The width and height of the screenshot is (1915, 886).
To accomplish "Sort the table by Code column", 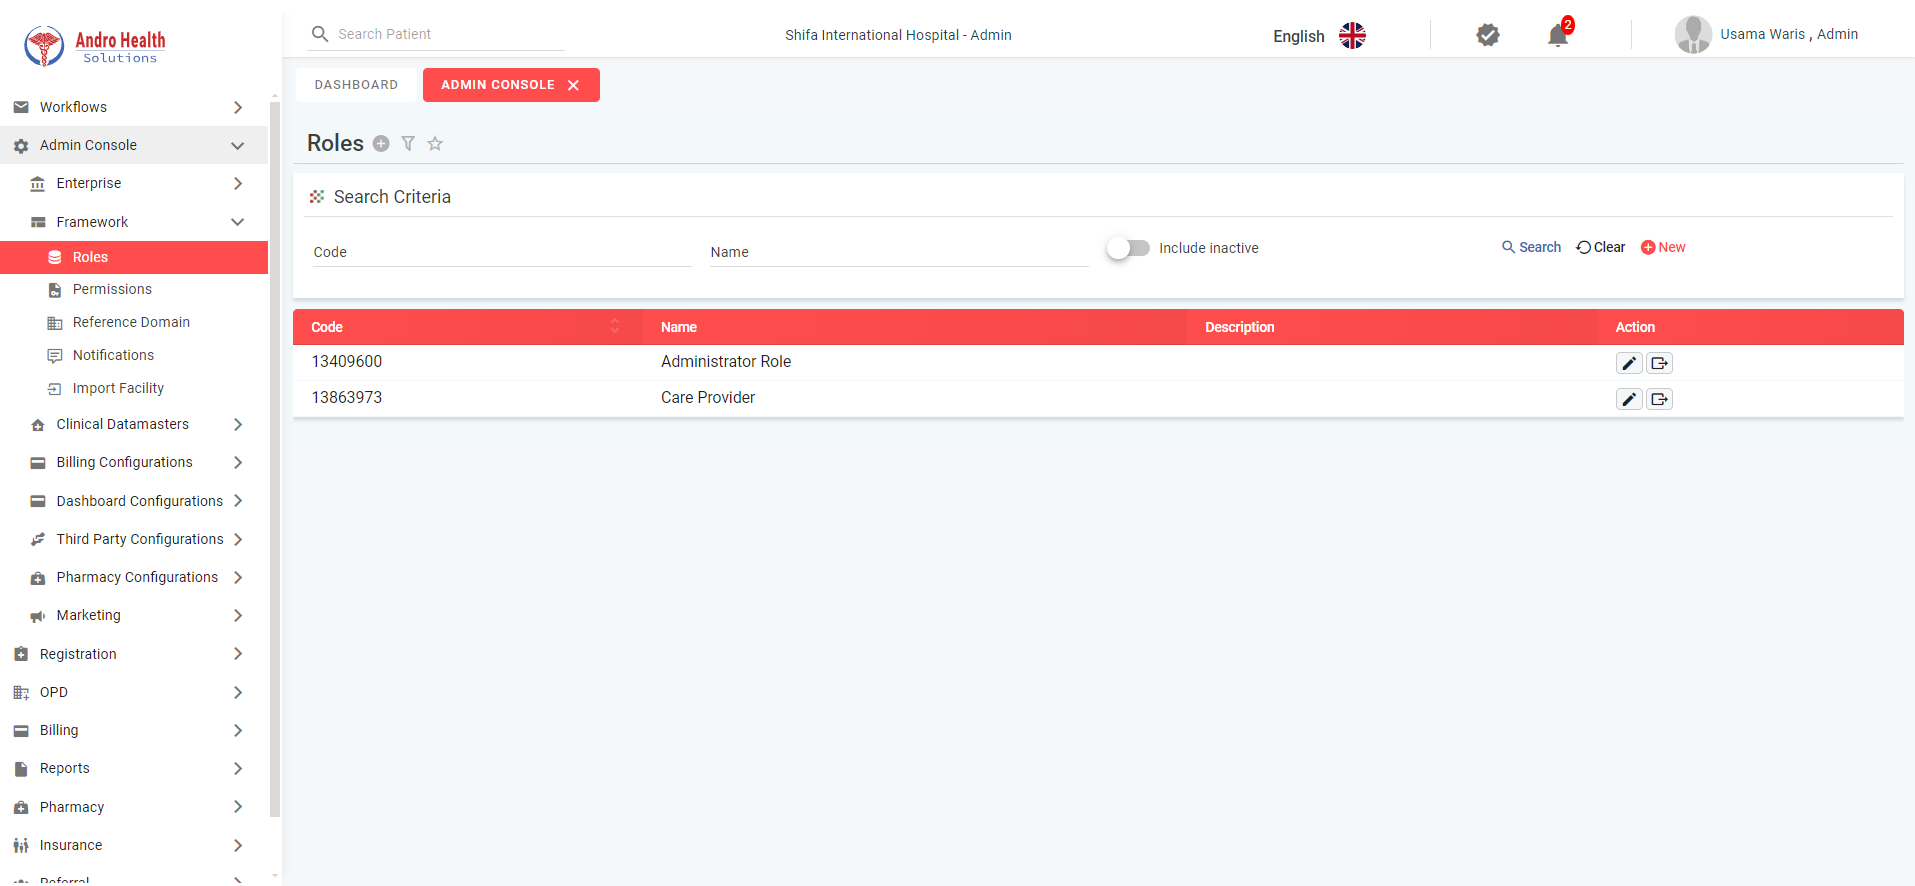I will click(614, 327).
